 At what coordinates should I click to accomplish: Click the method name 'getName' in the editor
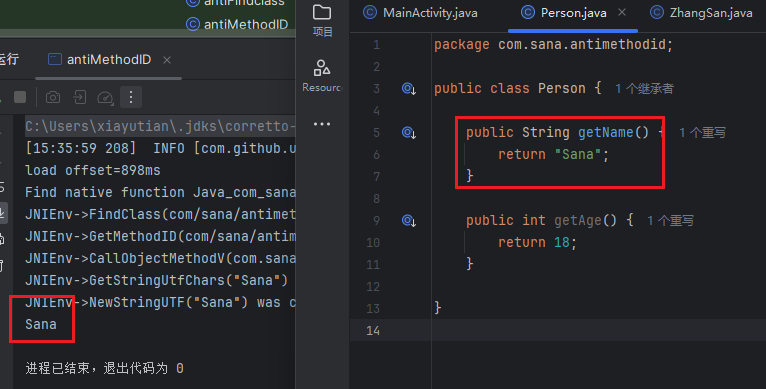606,132
